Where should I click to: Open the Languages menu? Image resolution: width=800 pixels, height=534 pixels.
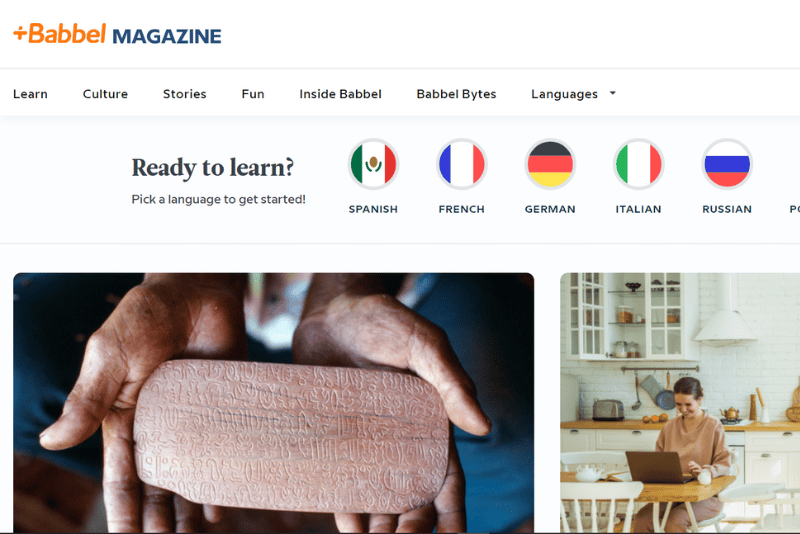[x=564, y=94]
